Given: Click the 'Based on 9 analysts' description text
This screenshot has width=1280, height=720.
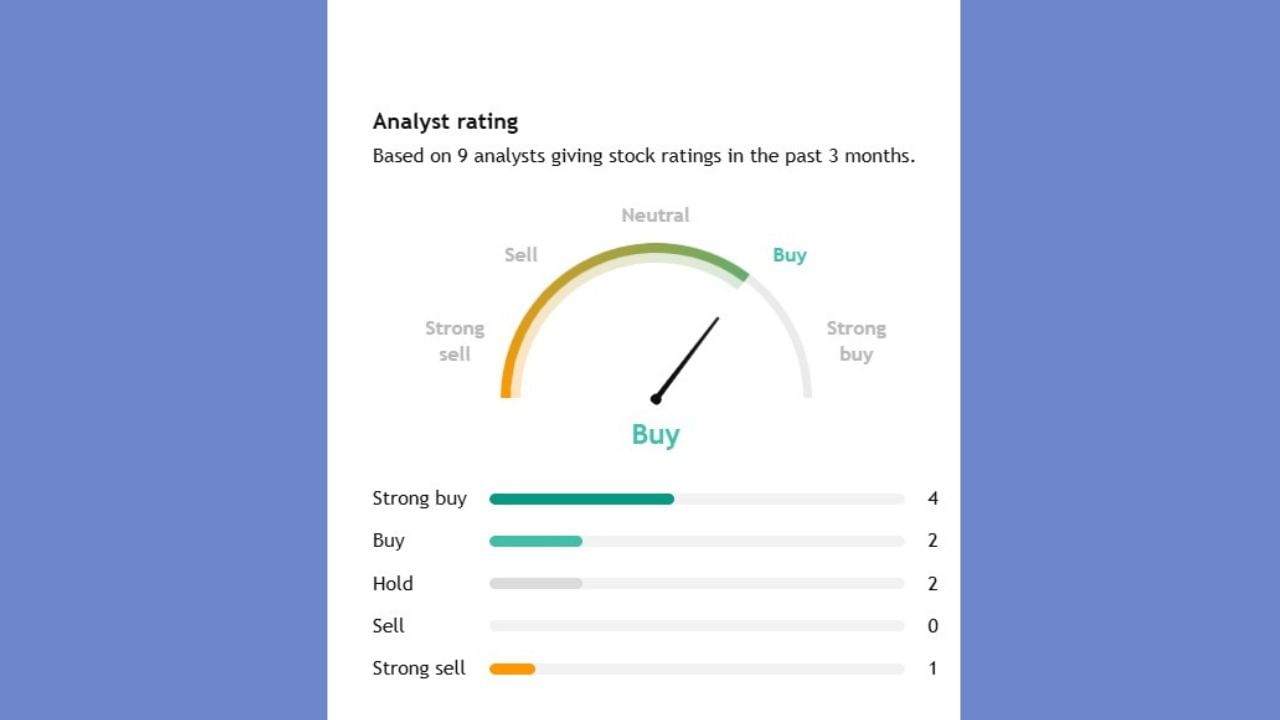Looking at the screenshot, I should click(643, 156).
